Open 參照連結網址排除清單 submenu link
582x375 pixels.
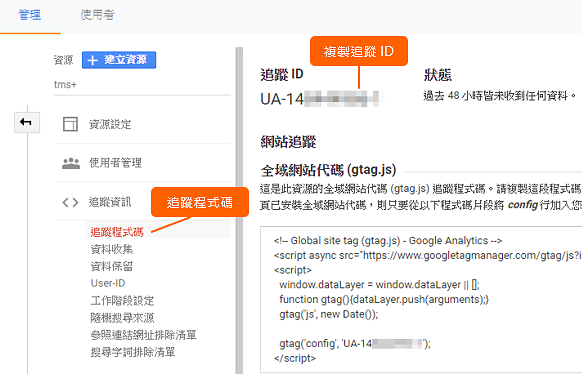point(143,335)
